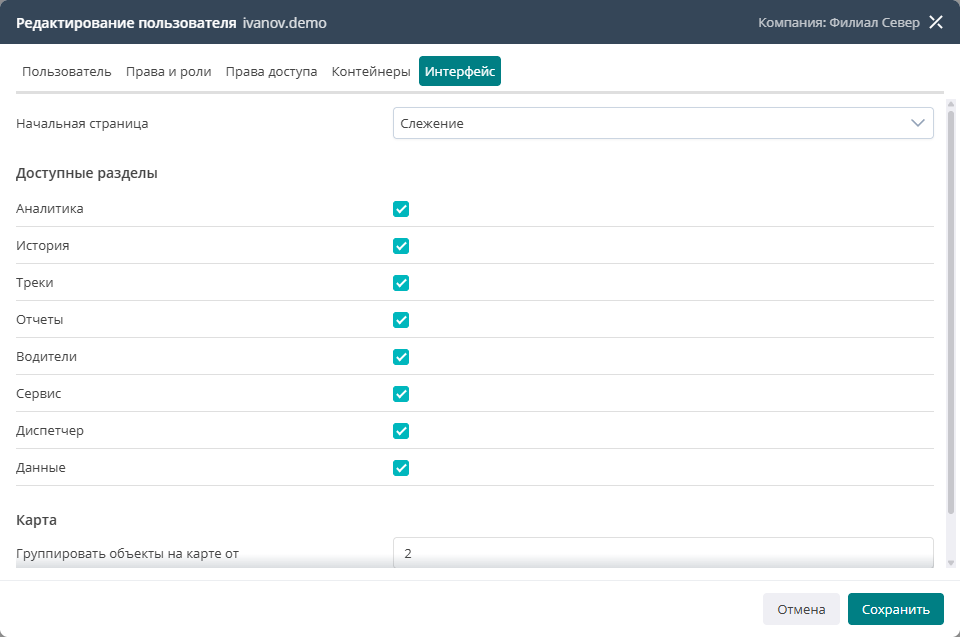Click the Доступные разделы heading
Image resolution: width=960 pixels, height=637 pixels.
point(87,173)
